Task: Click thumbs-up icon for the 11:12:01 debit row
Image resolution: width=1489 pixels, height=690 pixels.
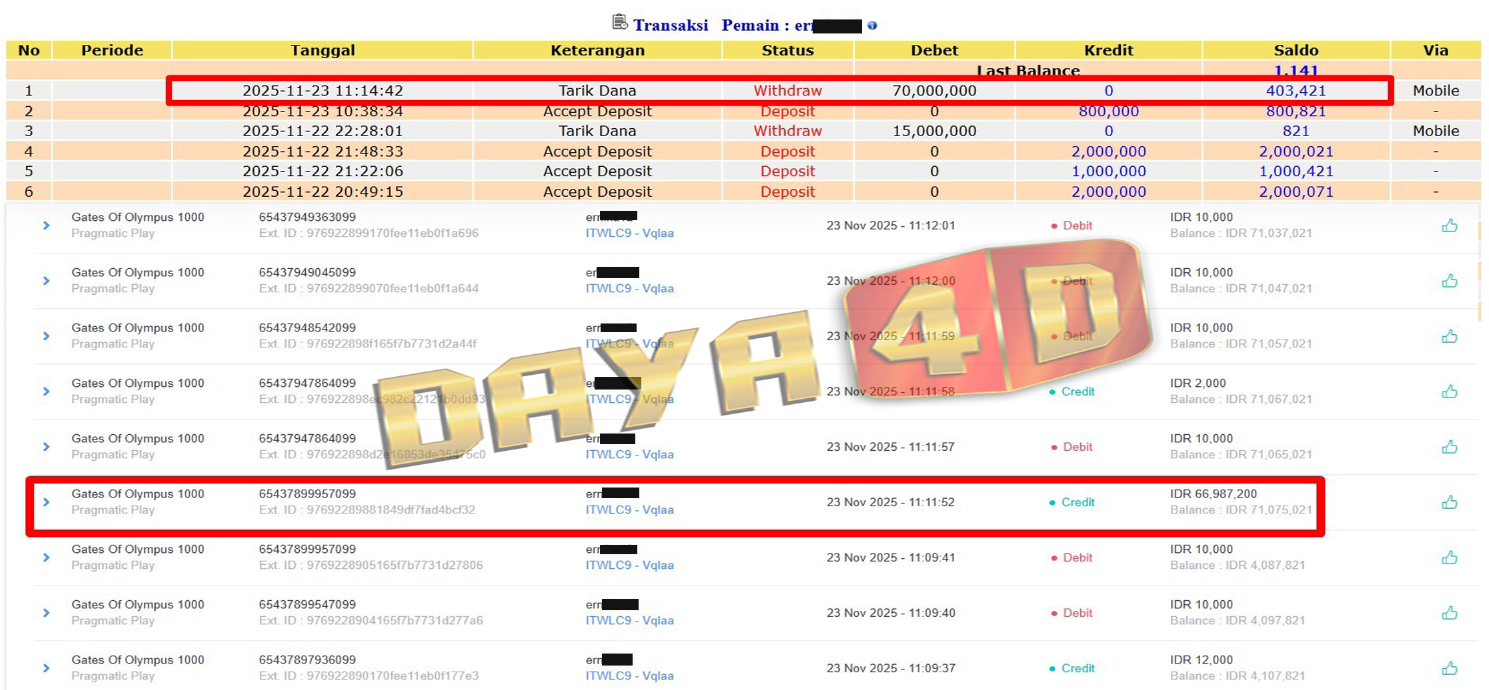Action: (1449, 226)
